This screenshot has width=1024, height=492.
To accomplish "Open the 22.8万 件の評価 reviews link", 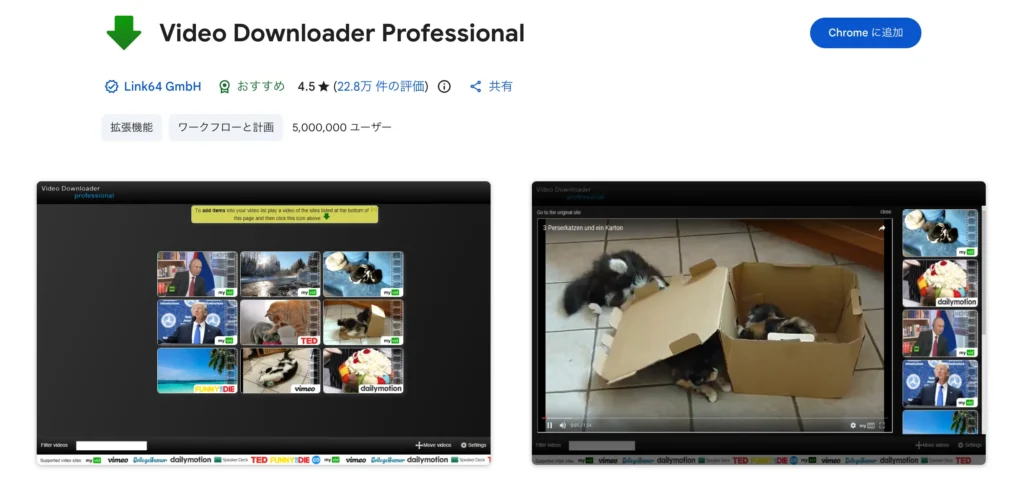I will (381, 86).
